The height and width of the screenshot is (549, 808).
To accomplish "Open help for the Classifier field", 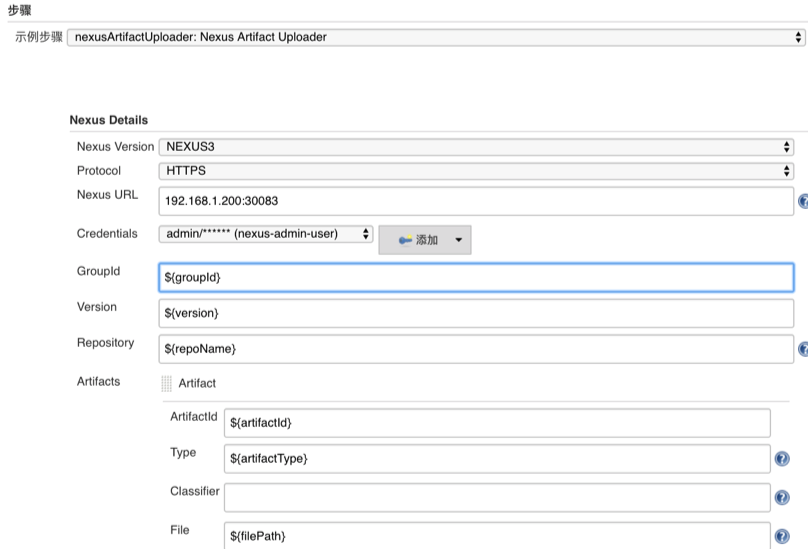I will point(782,497).
